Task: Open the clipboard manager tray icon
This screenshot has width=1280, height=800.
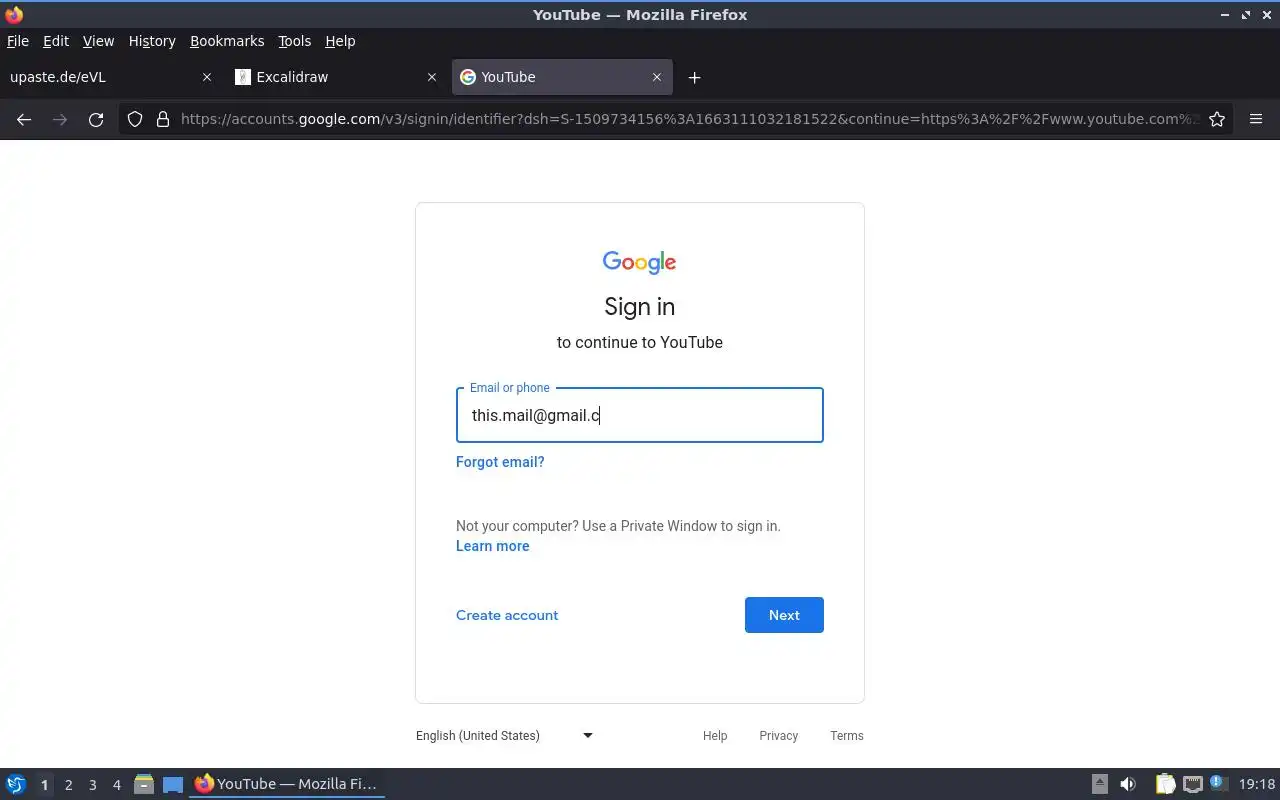Action: [1165, 784]
